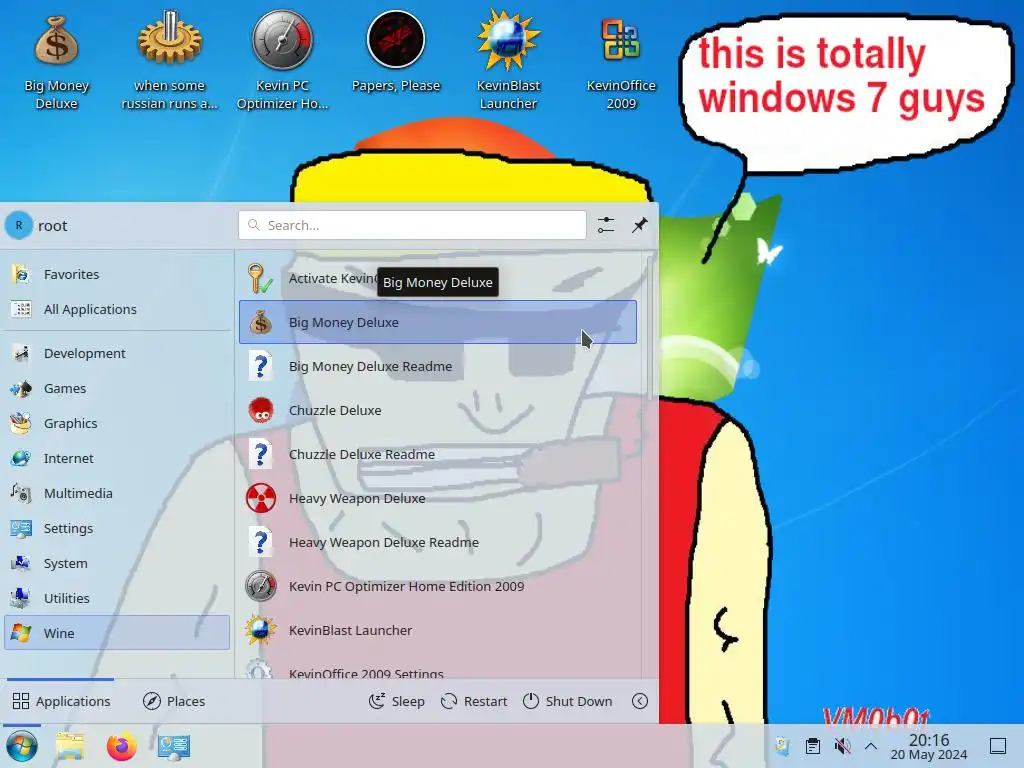Open the clock showing 20:16
This screenshot has height=768, width=1024.
[929, 746]
